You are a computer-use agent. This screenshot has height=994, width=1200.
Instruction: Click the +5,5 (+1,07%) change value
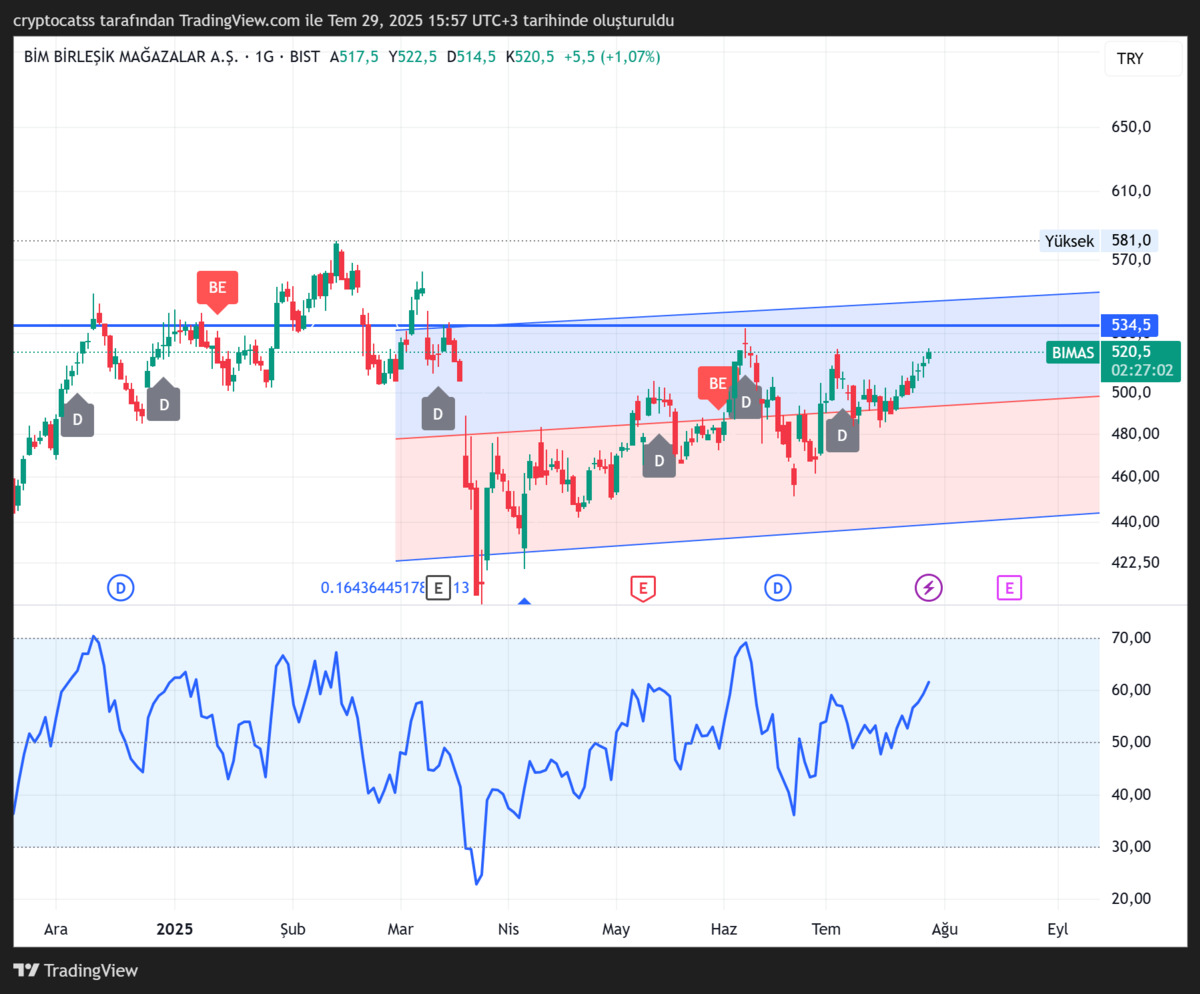pos(612,58)
